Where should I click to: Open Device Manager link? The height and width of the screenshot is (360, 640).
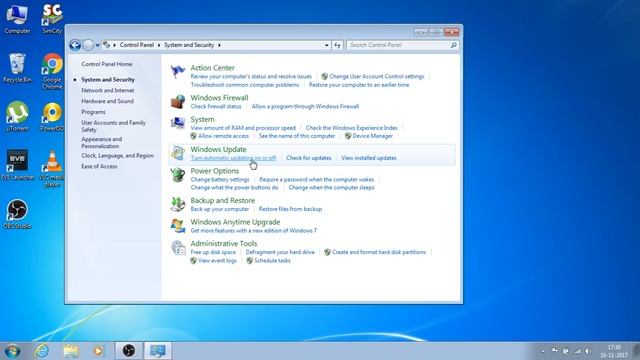372,136
